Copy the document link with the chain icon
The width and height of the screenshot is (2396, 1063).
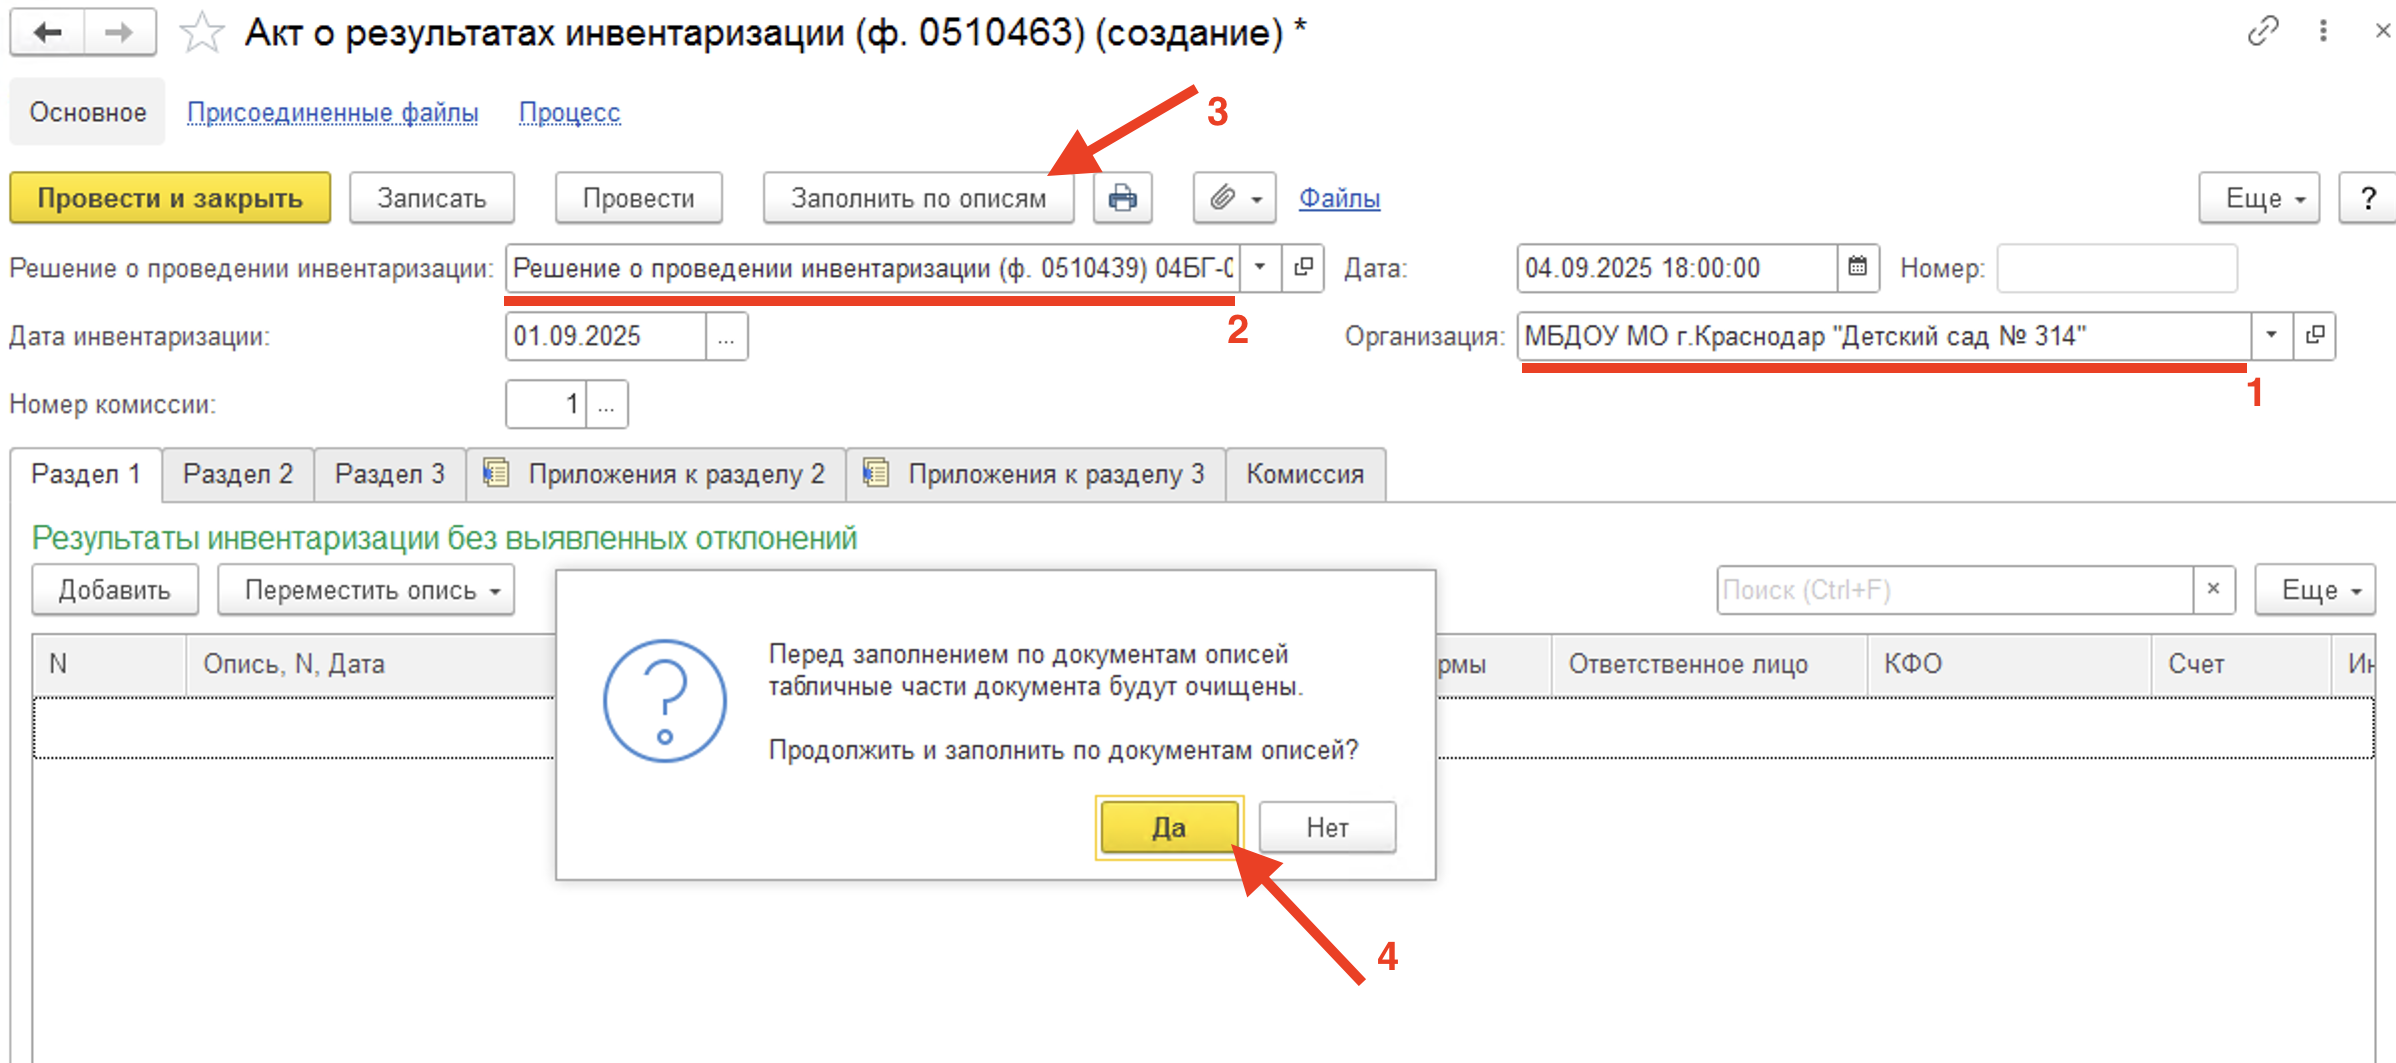pyautogui.click(x=2262, y=32)
